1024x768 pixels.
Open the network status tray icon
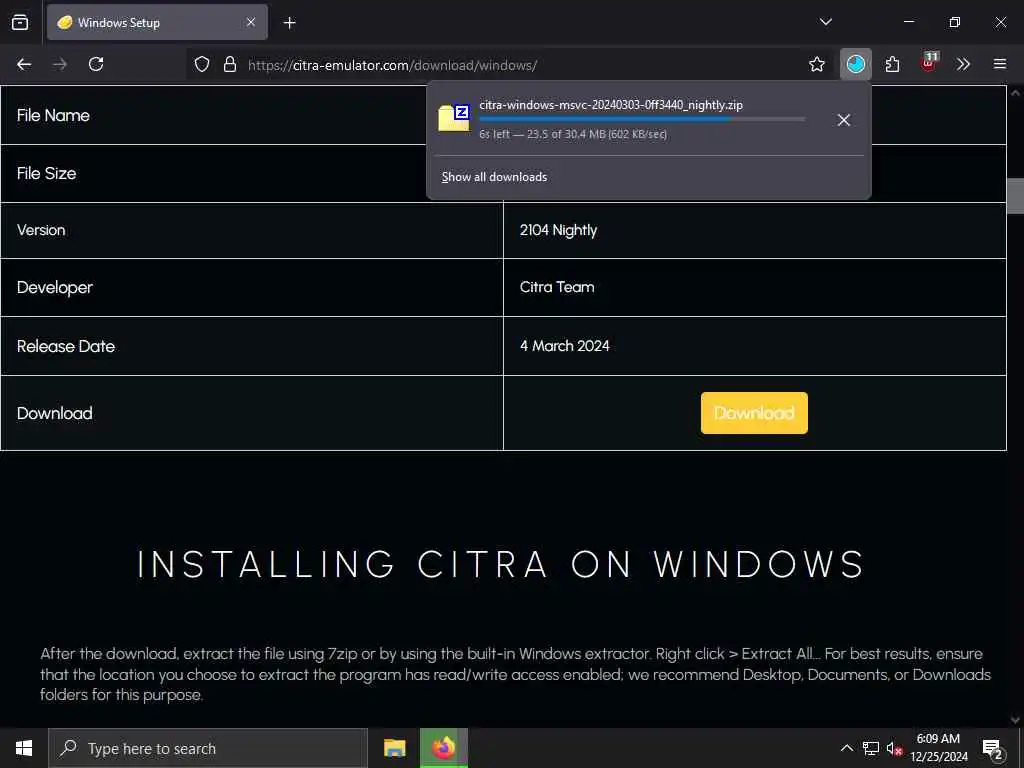pyautogui.click(x=871, y=748)
